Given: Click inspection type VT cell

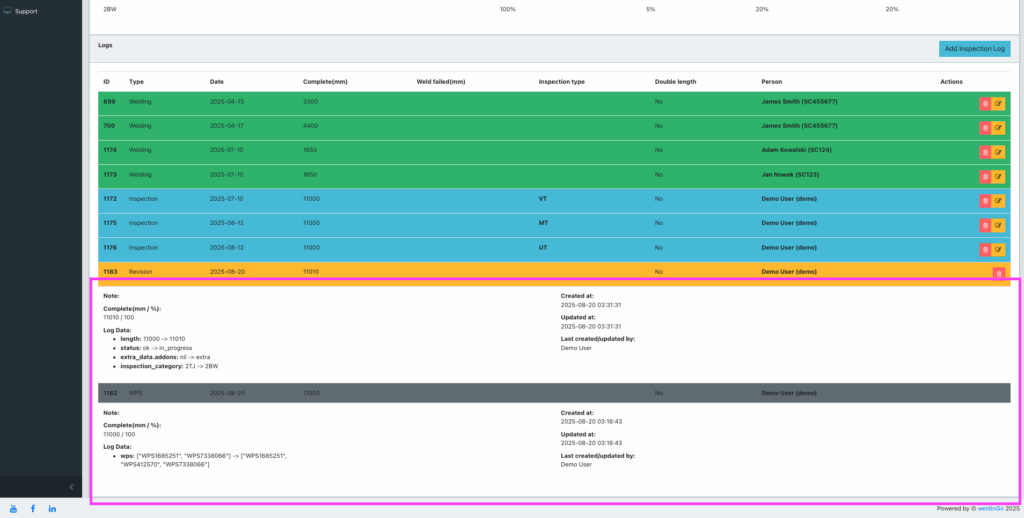Looking at the screenshot, I should pyautogui.click(x=543, y=199).
